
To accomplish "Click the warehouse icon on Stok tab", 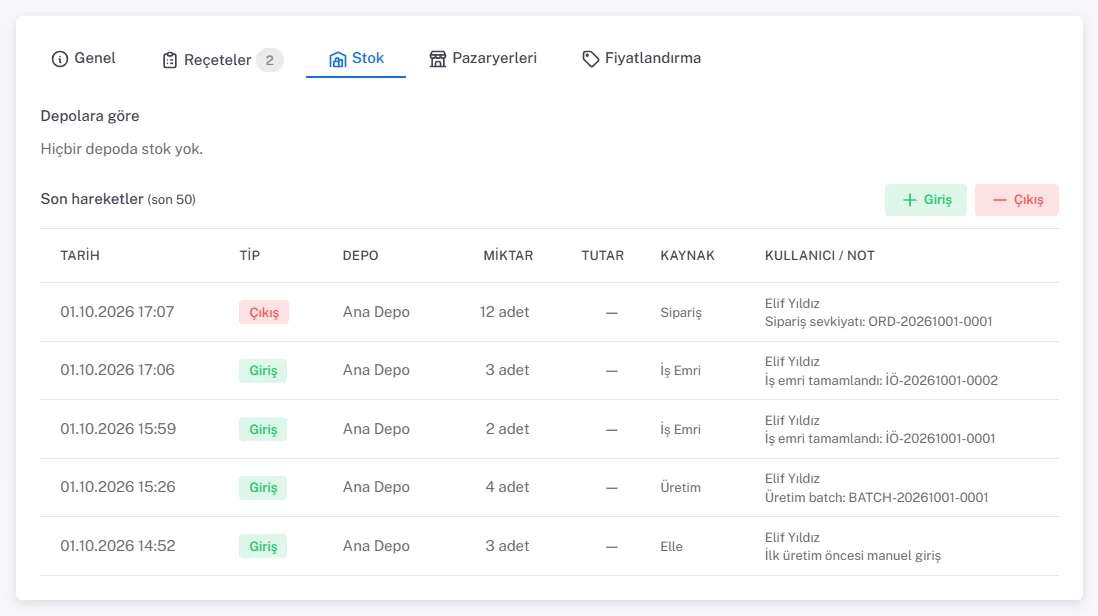I will [x=338, y=60].
